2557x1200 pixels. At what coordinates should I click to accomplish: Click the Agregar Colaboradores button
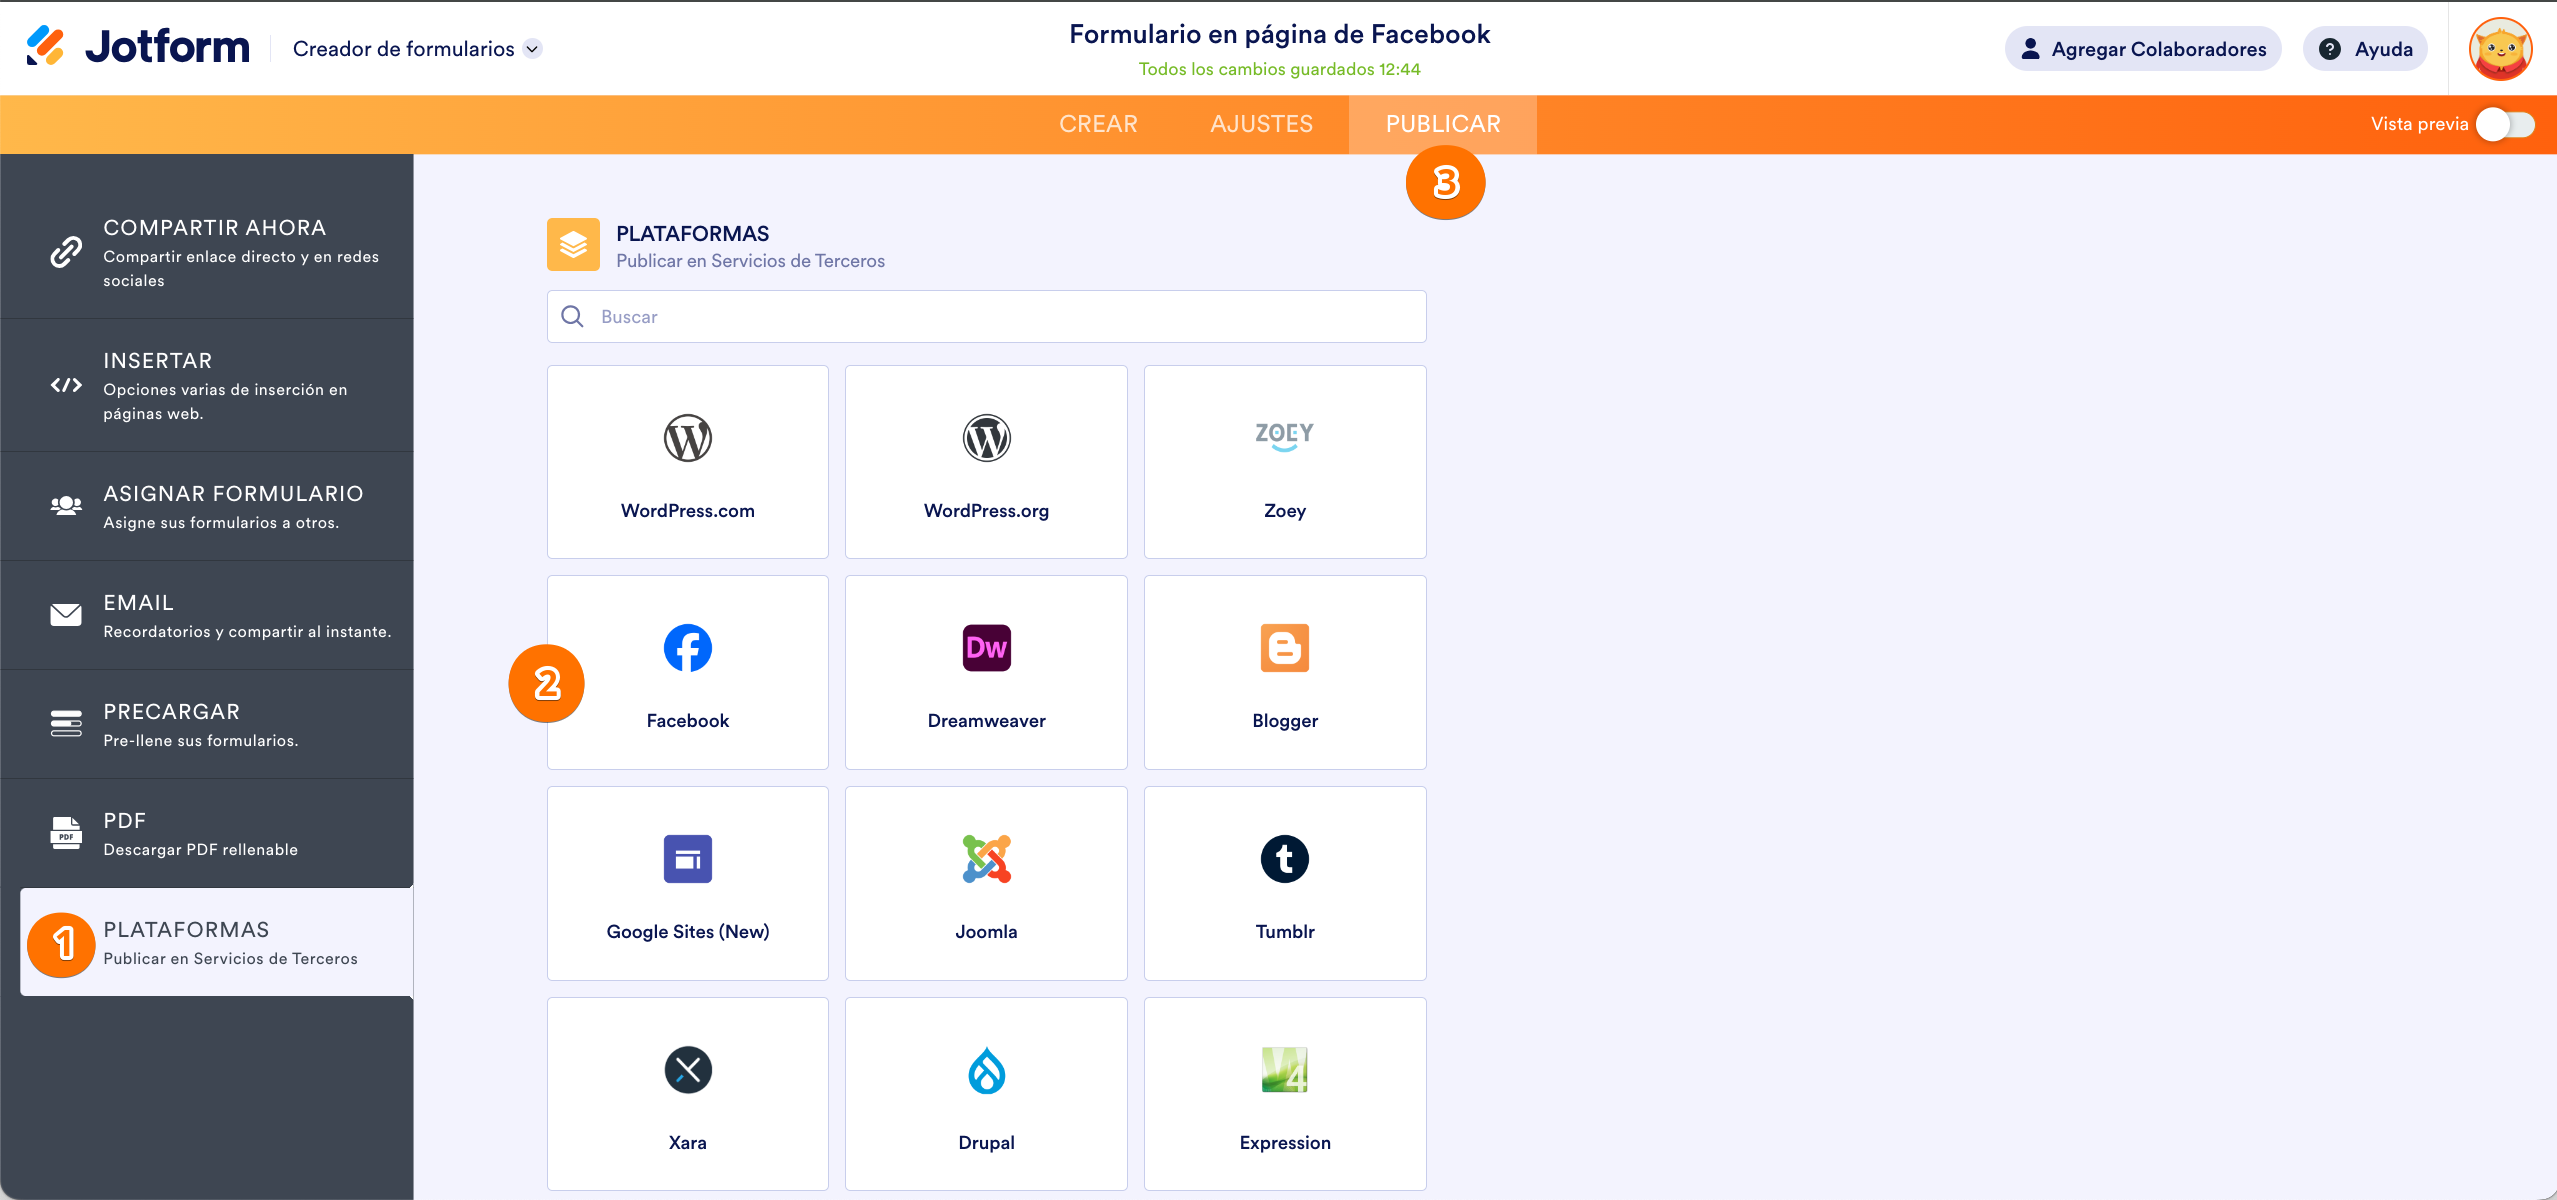(2142, 49)
